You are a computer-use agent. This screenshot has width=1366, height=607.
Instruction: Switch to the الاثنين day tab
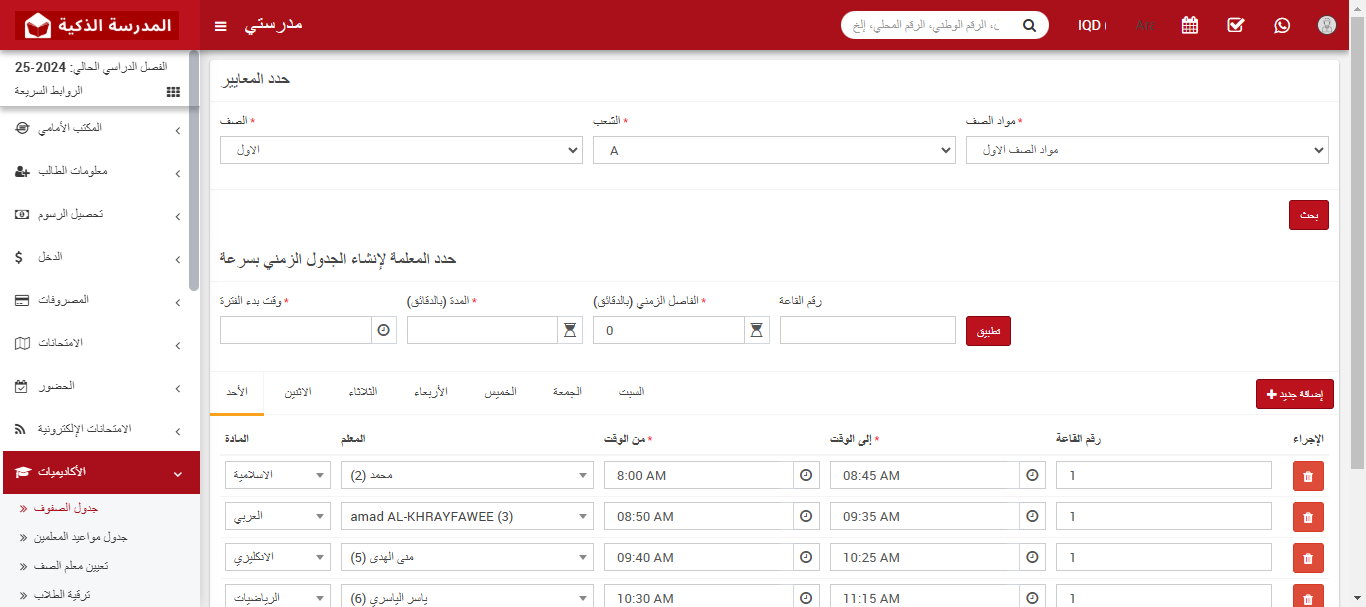300,392
